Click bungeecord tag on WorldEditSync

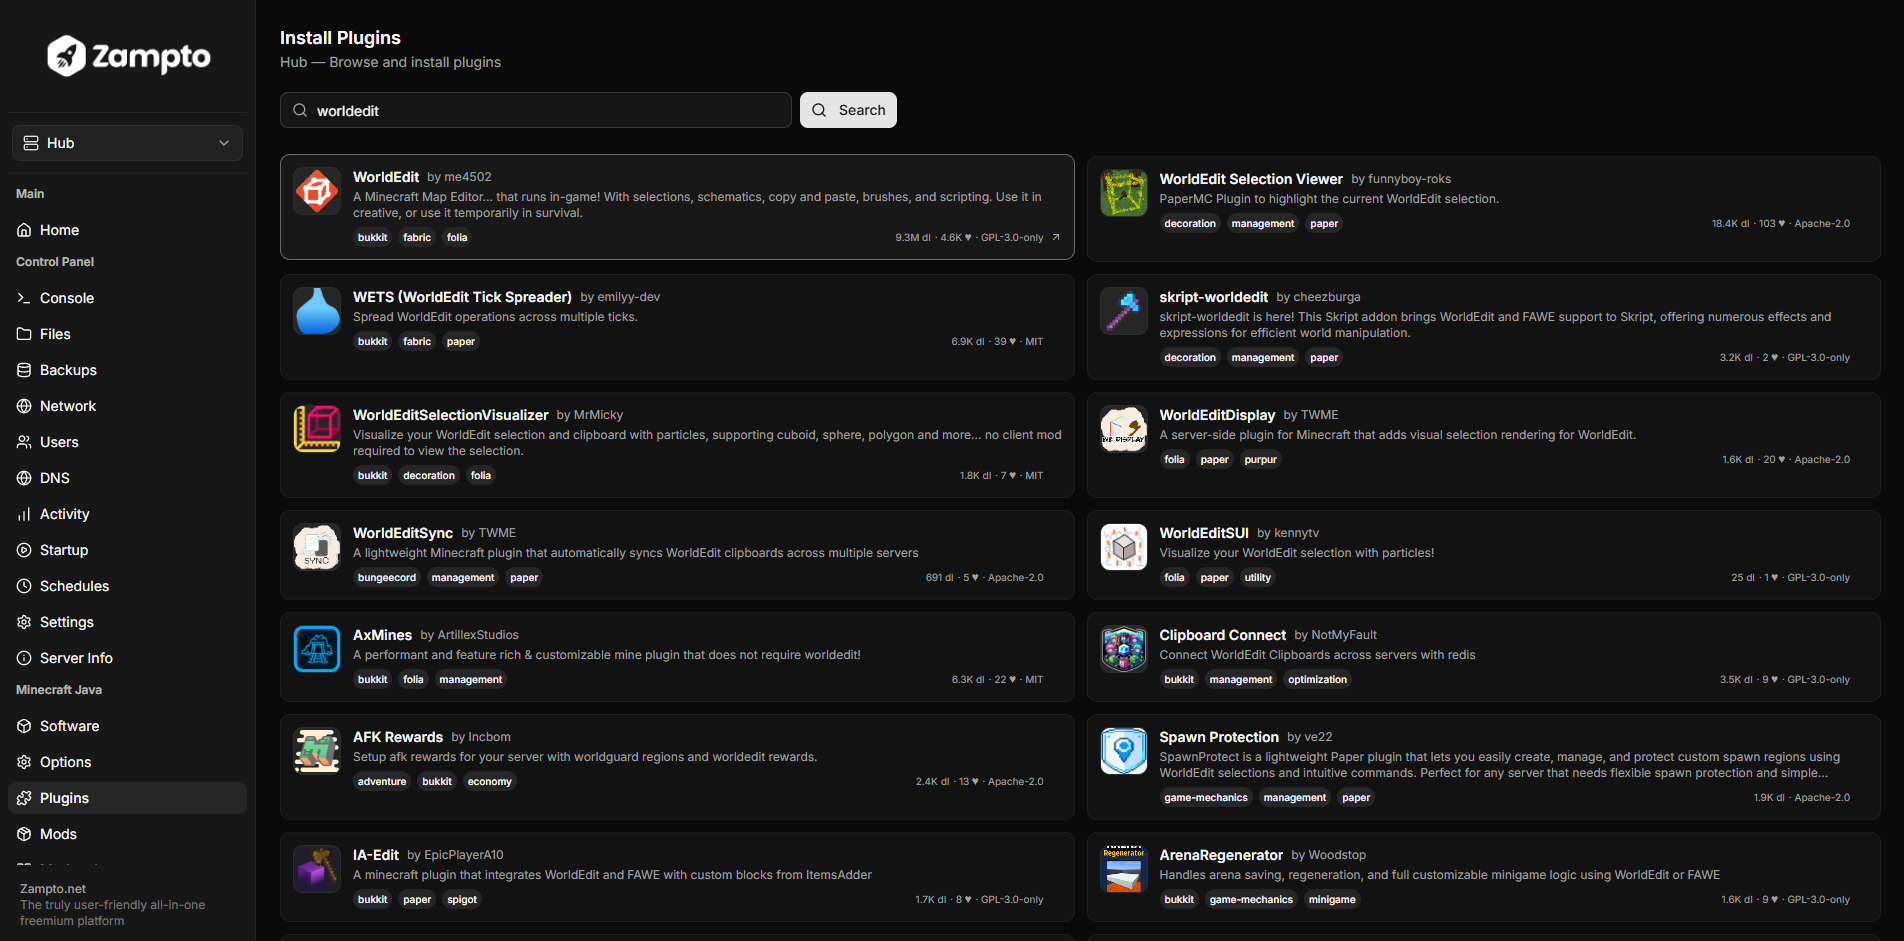point(387,578)
